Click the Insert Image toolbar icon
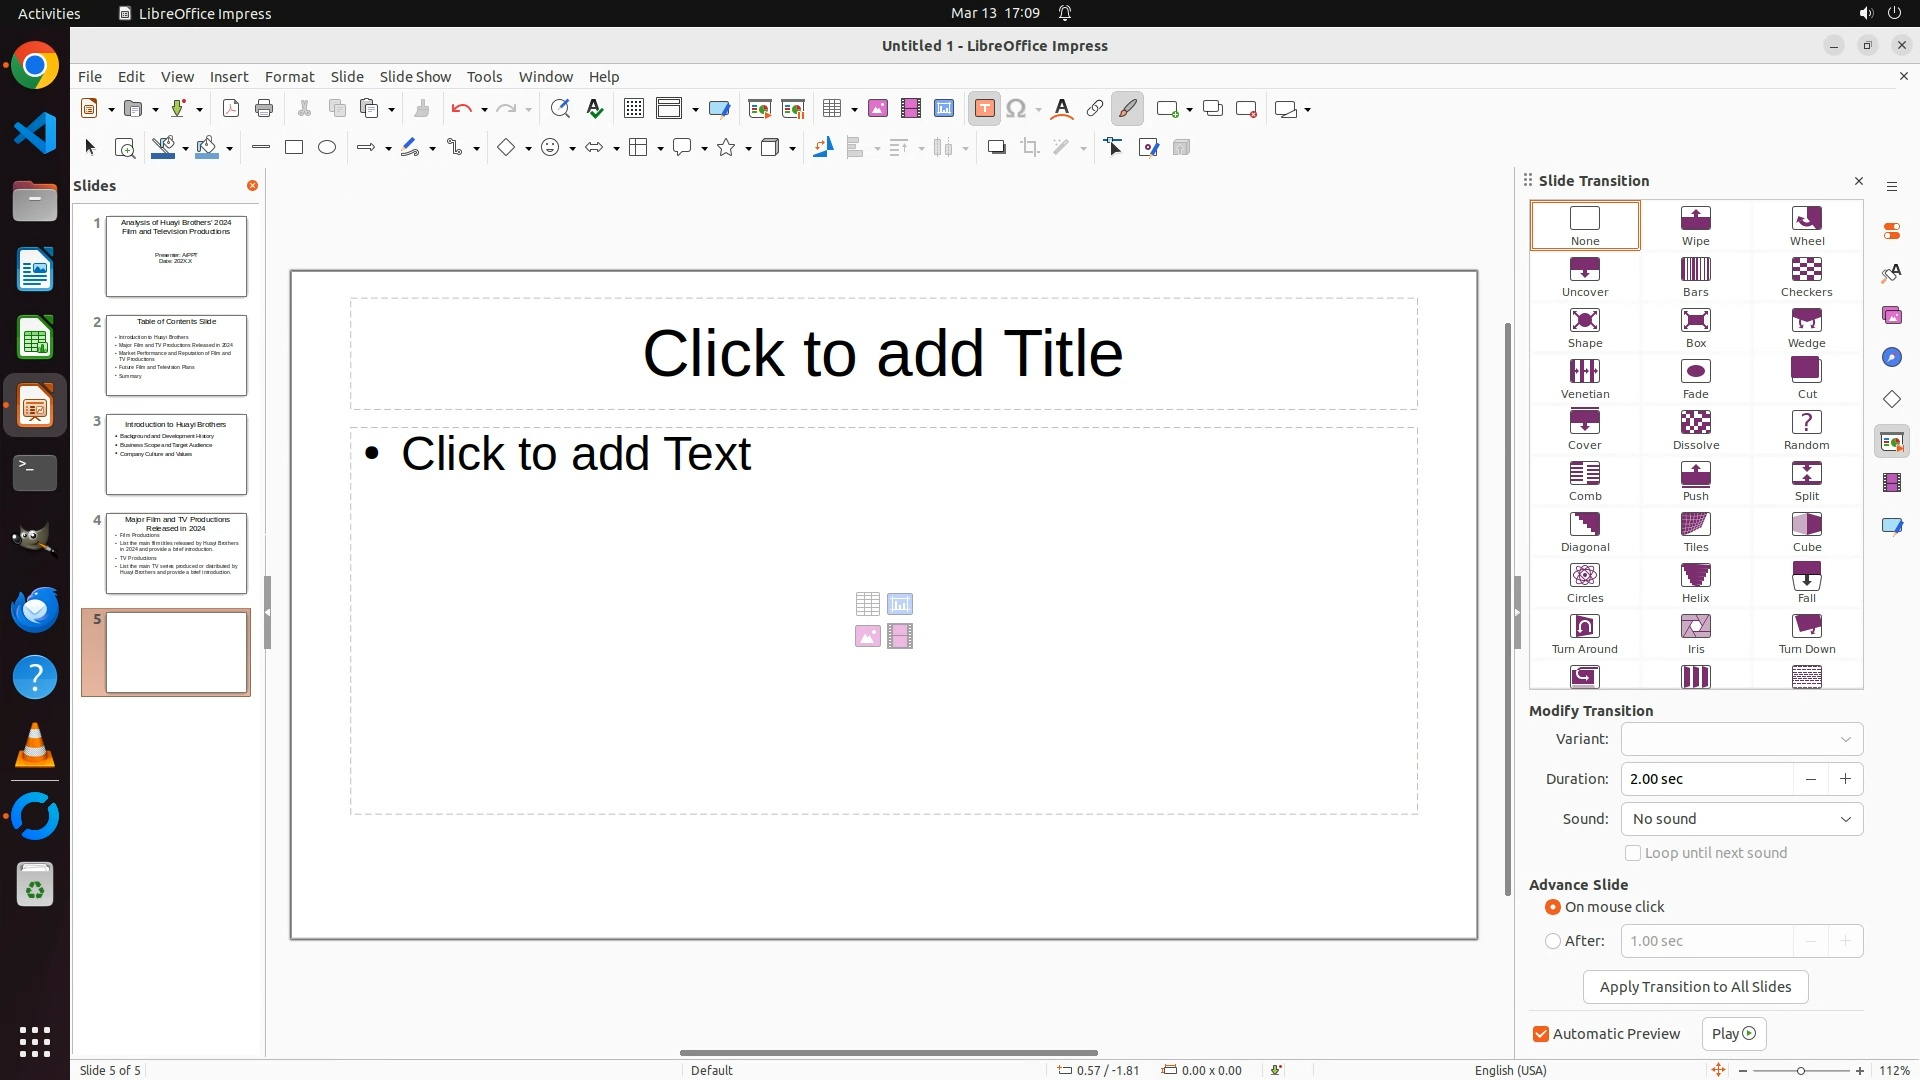Image resolution: width=1920 pixels, height=1080 pixels. 878,109
